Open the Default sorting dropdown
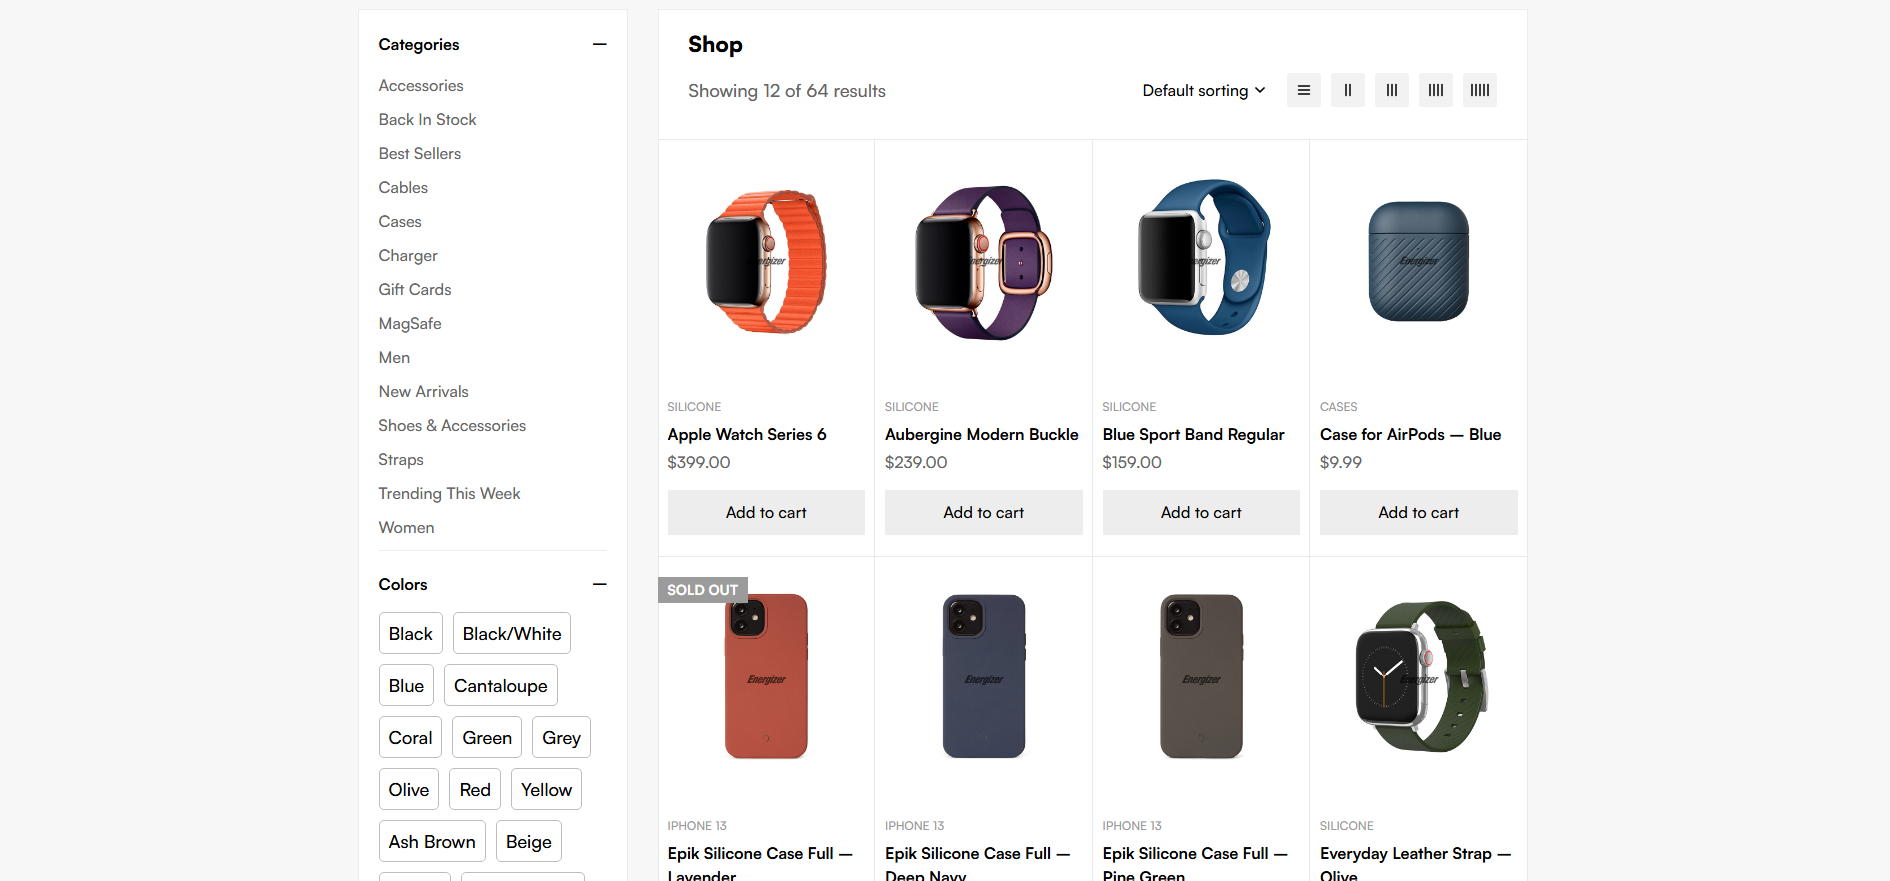 [1203, 90]
